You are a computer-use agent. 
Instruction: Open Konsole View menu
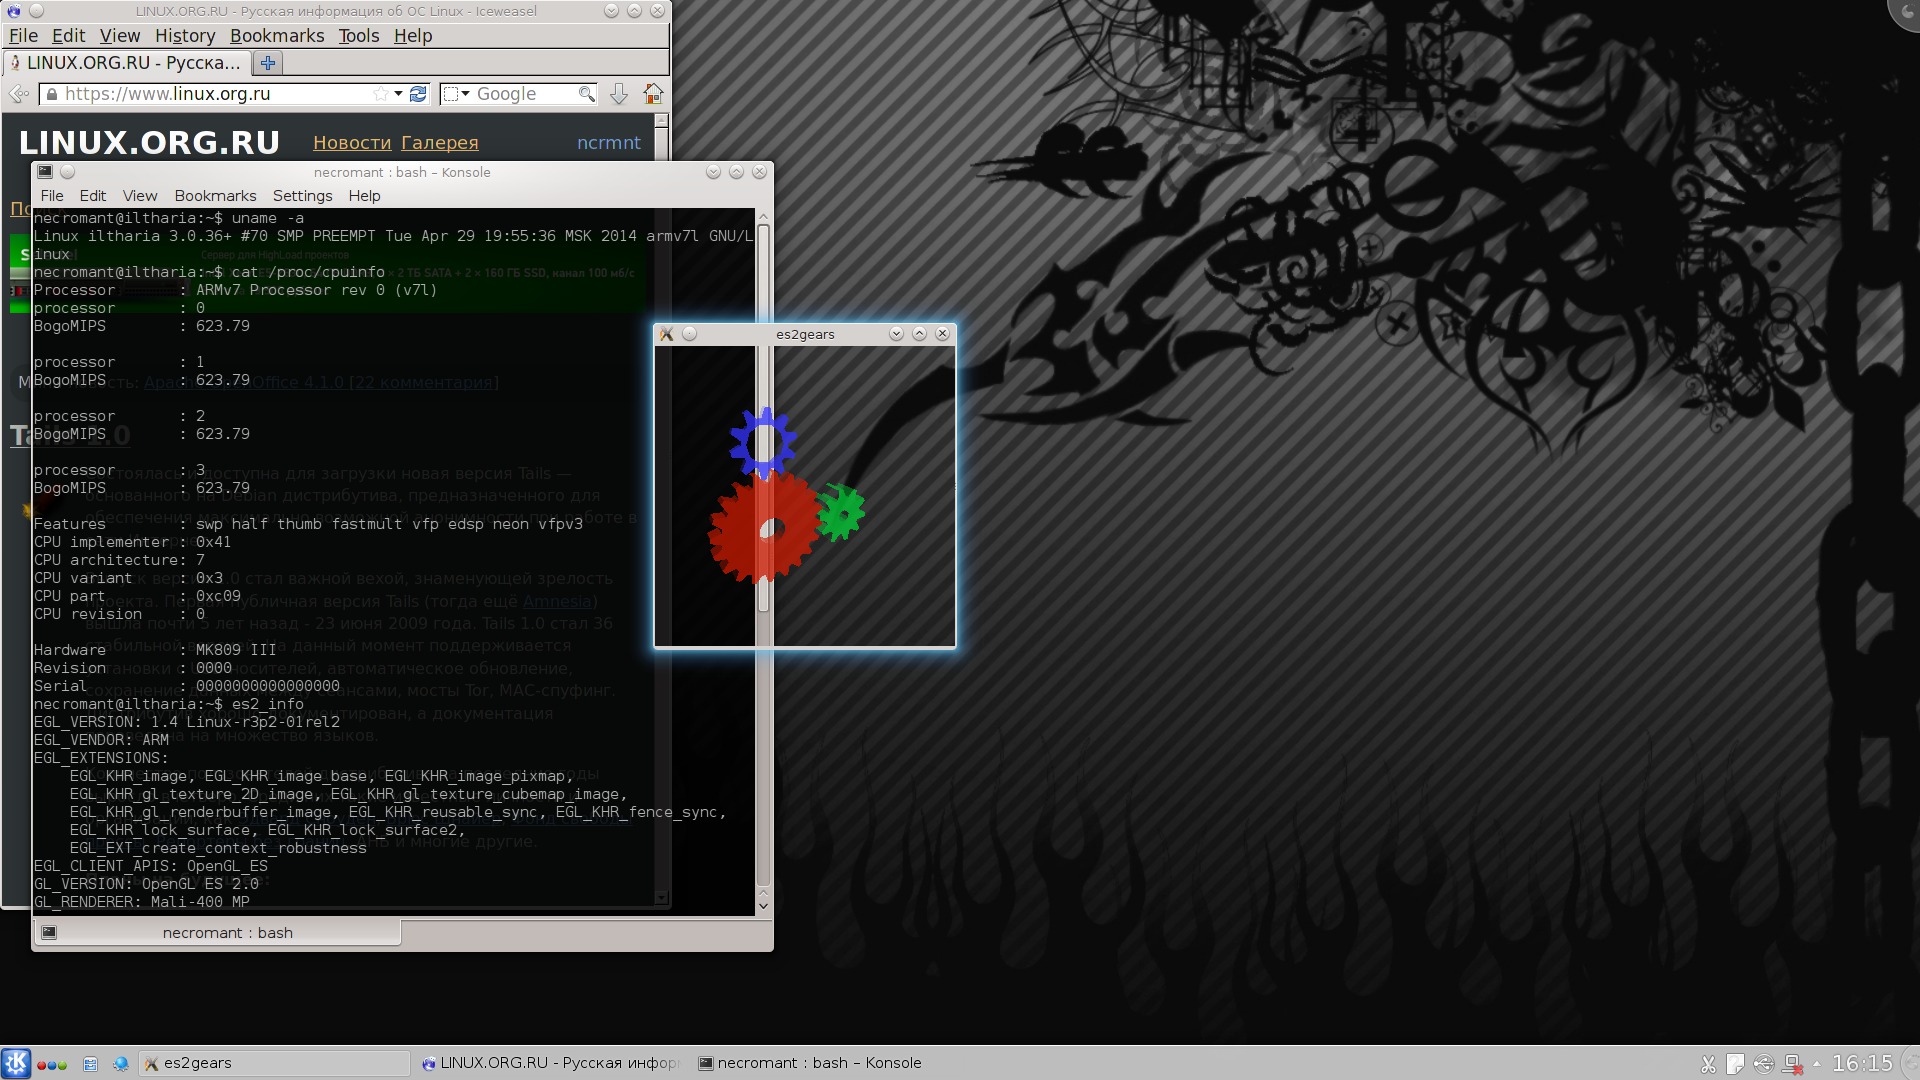pos(140,196)
